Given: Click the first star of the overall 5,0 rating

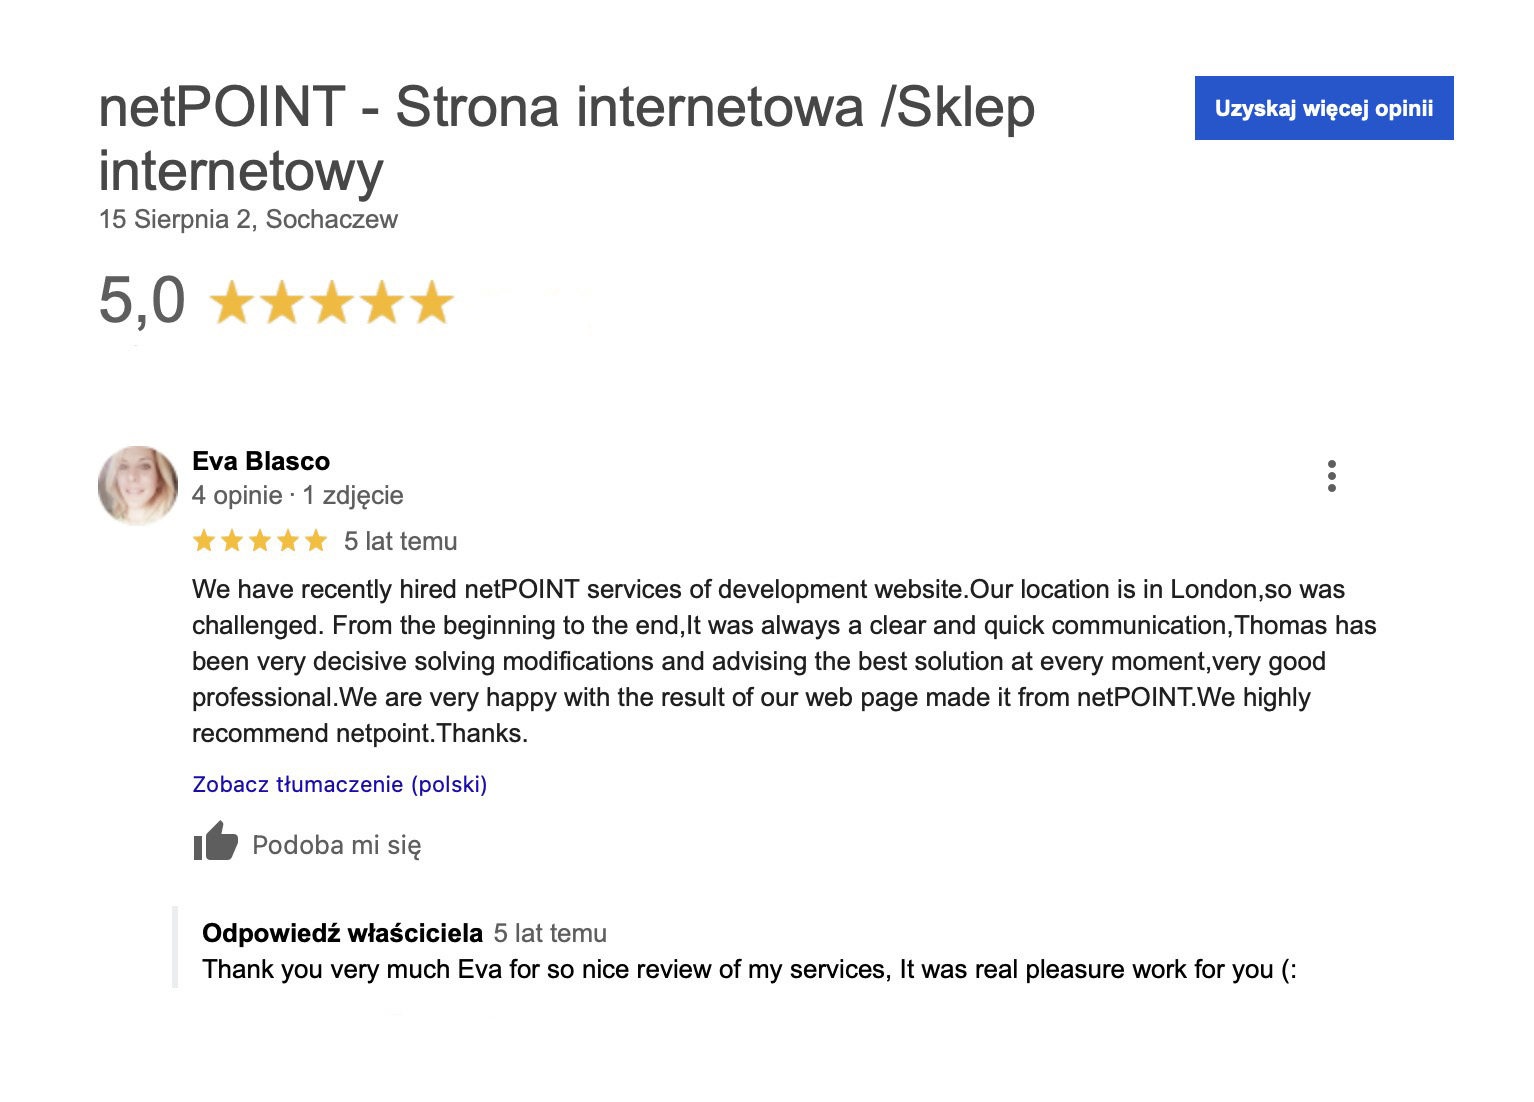Looking at the screenshot, I should point(232,302).
